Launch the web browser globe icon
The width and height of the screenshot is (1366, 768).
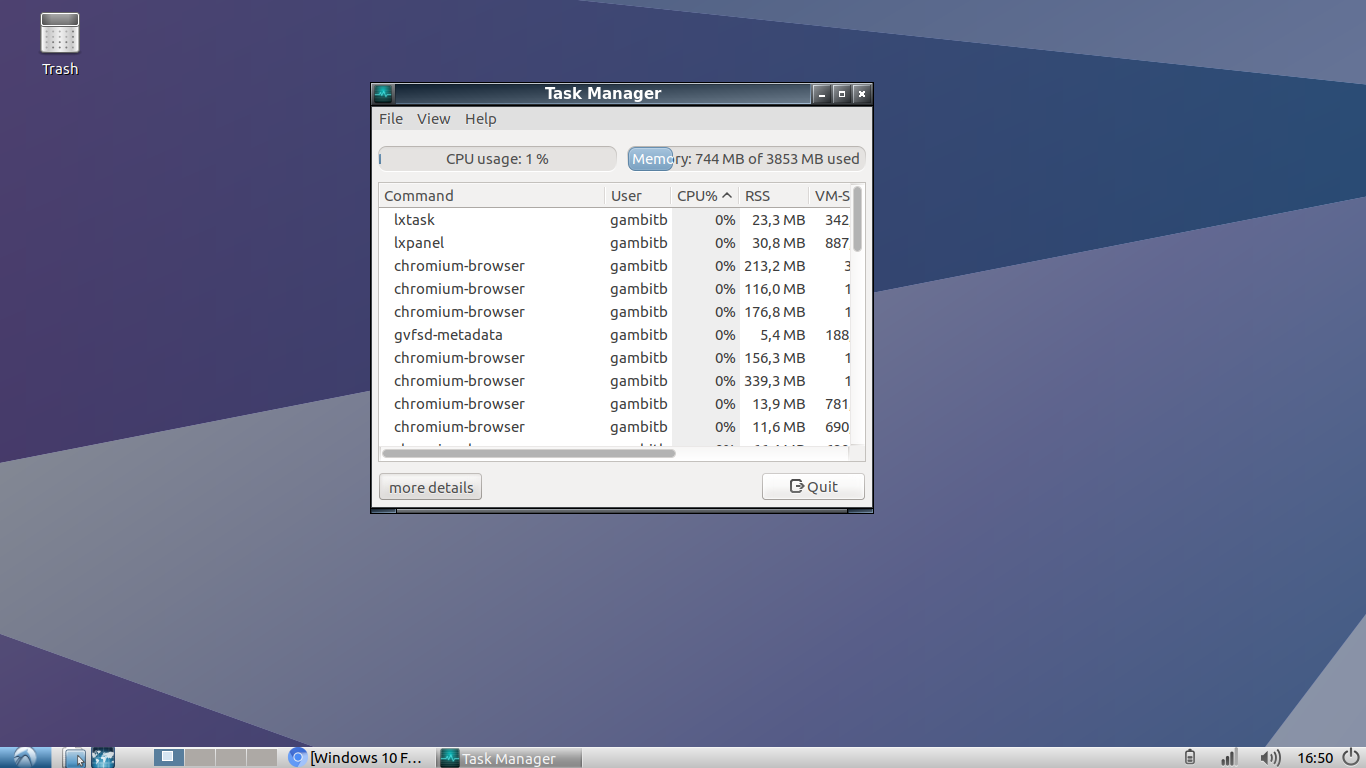(x=103, y=757)
